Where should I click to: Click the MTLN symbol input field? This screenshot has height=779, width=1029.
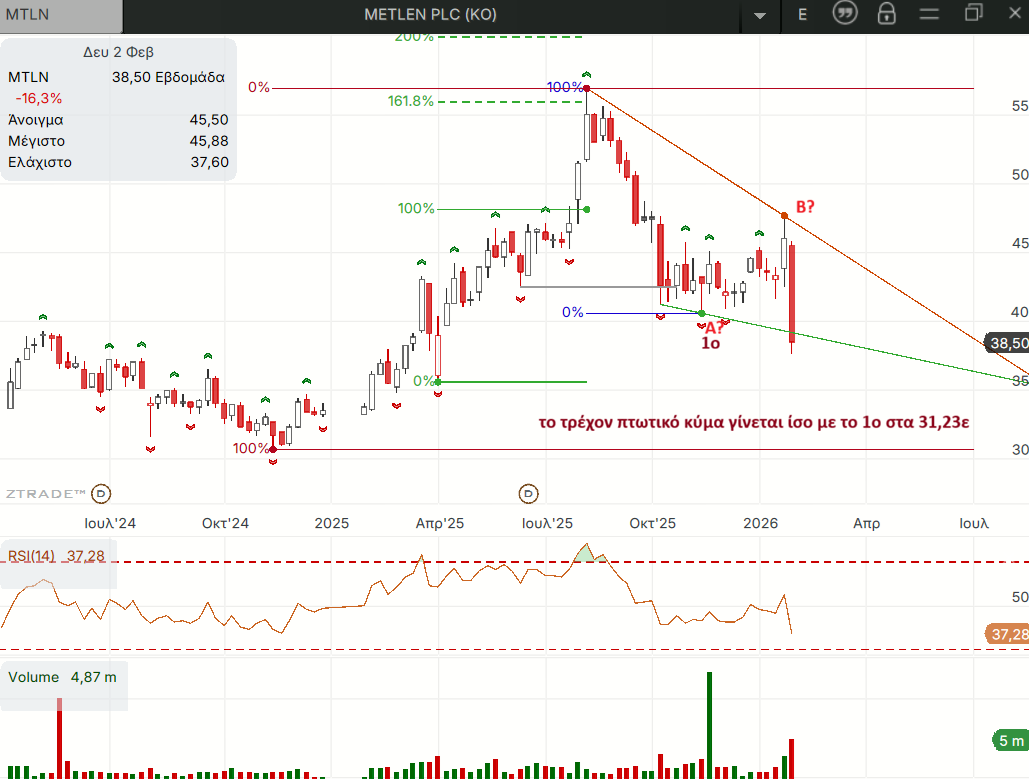click(60, 15)
